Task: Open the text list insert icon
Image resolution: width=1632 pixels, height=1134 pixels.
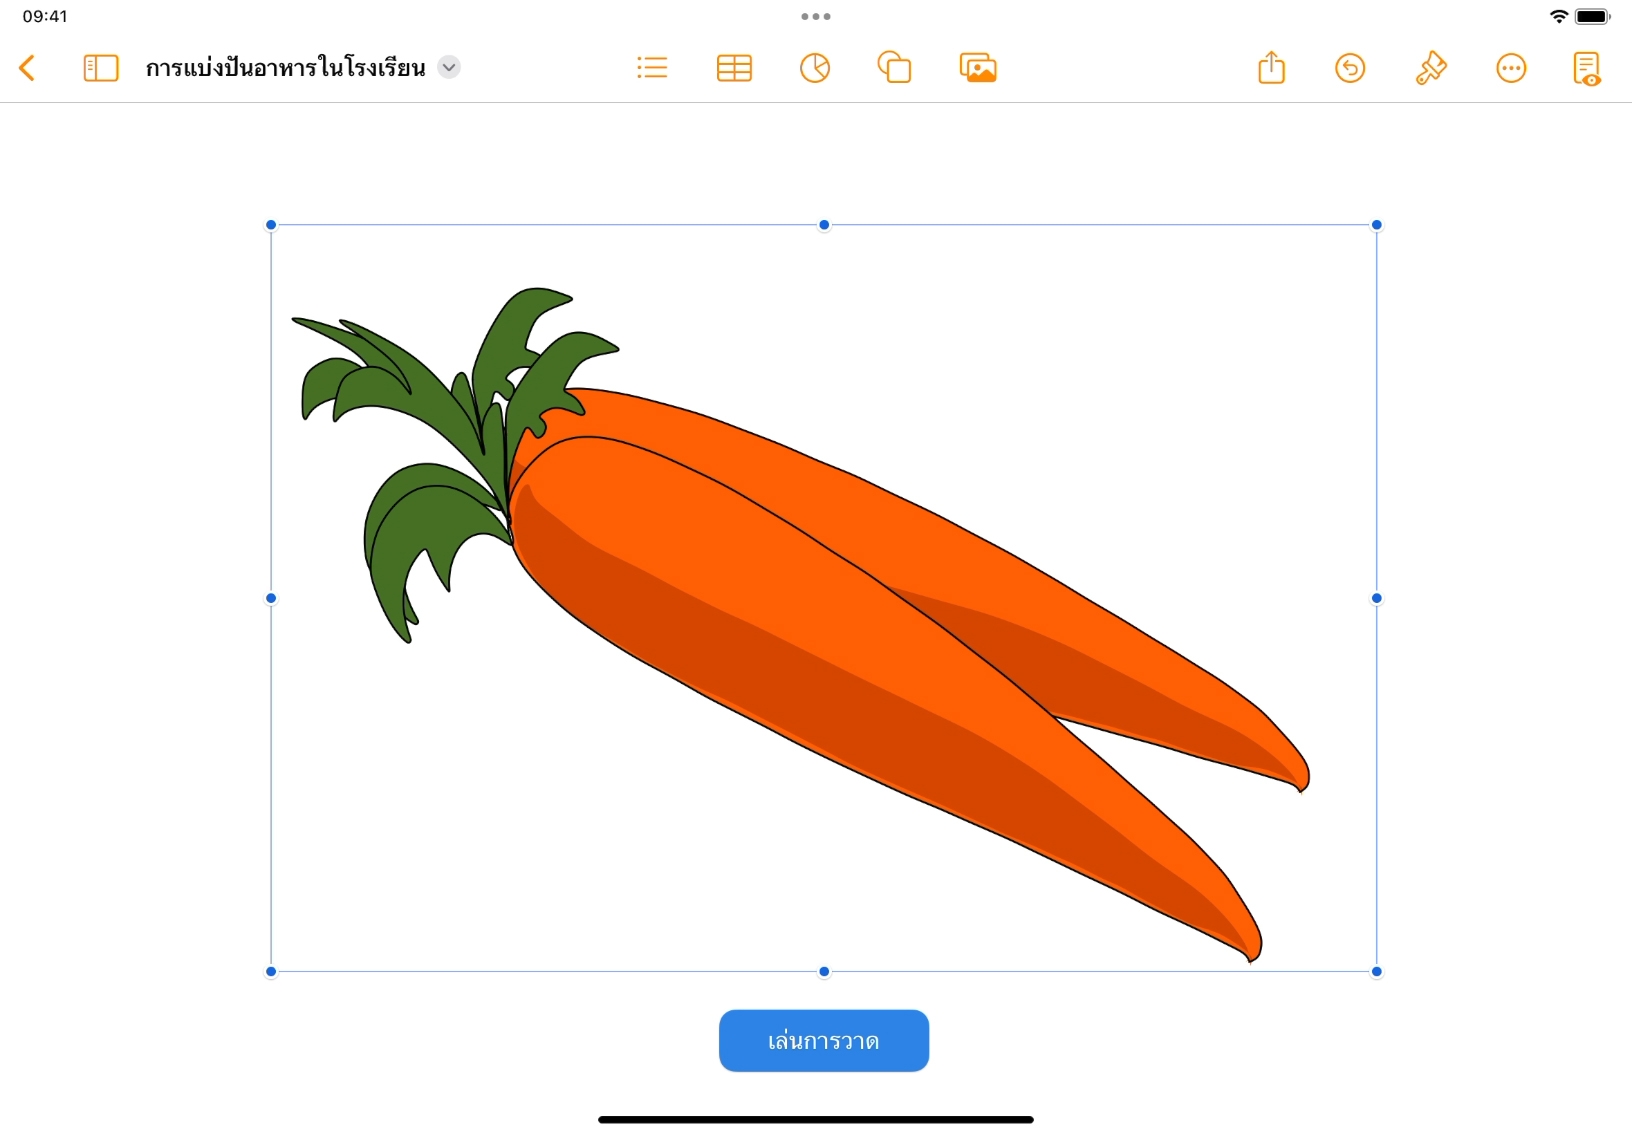Action: click(x=652, y=68)
